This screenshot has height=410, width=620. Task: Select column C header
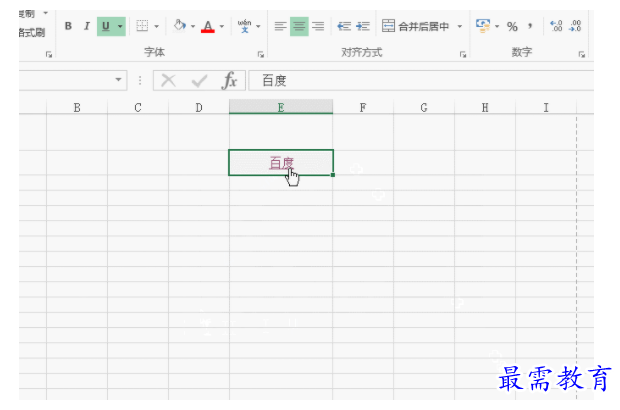coord(138,108)
